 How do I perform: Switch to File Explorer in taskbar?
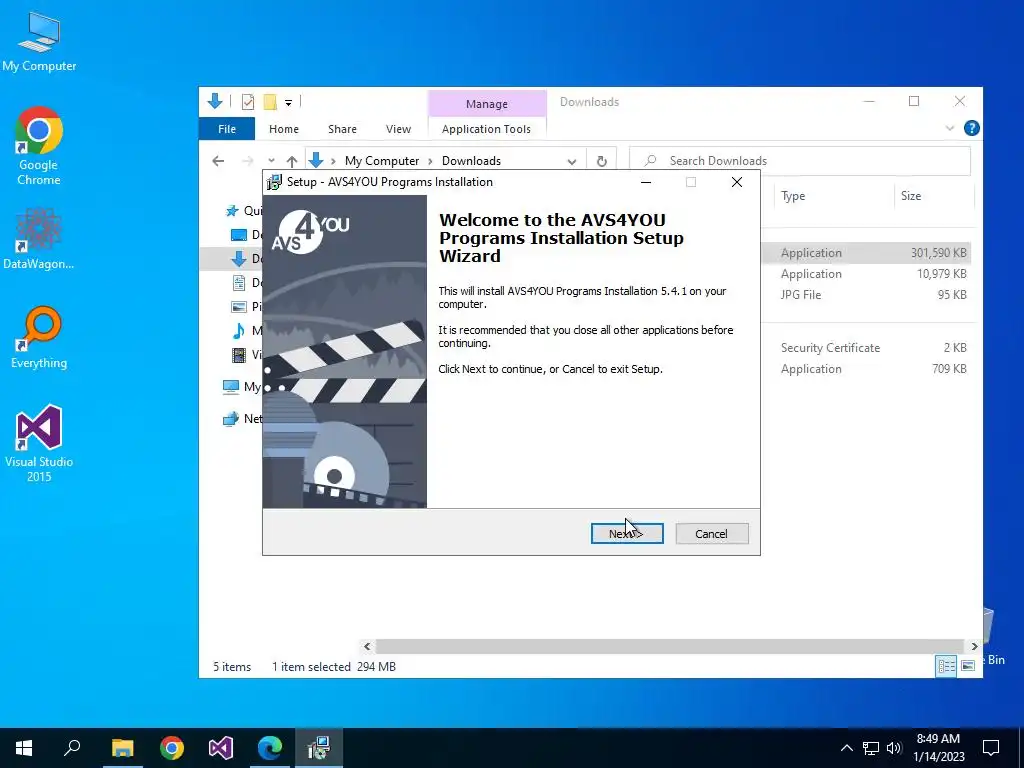coord(122,748)
